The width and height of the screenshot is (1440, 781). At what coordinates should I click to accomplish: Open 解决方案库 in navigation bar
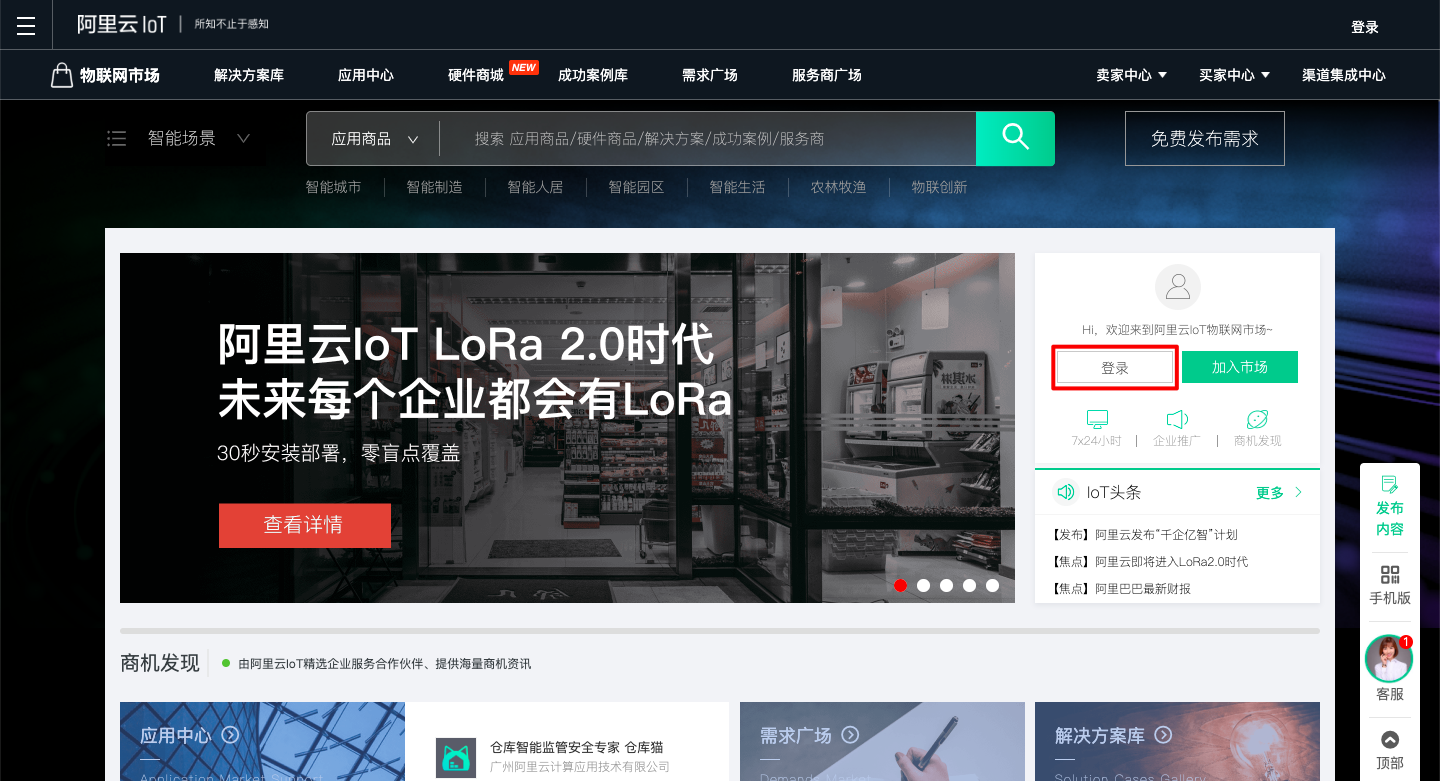(249, 75)
